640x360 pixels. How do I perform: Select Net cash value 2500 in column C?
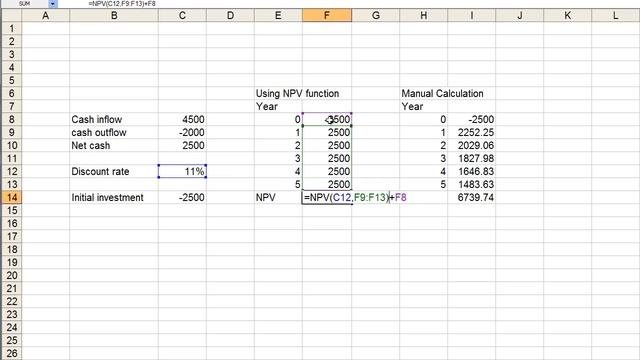coord(182,146)
